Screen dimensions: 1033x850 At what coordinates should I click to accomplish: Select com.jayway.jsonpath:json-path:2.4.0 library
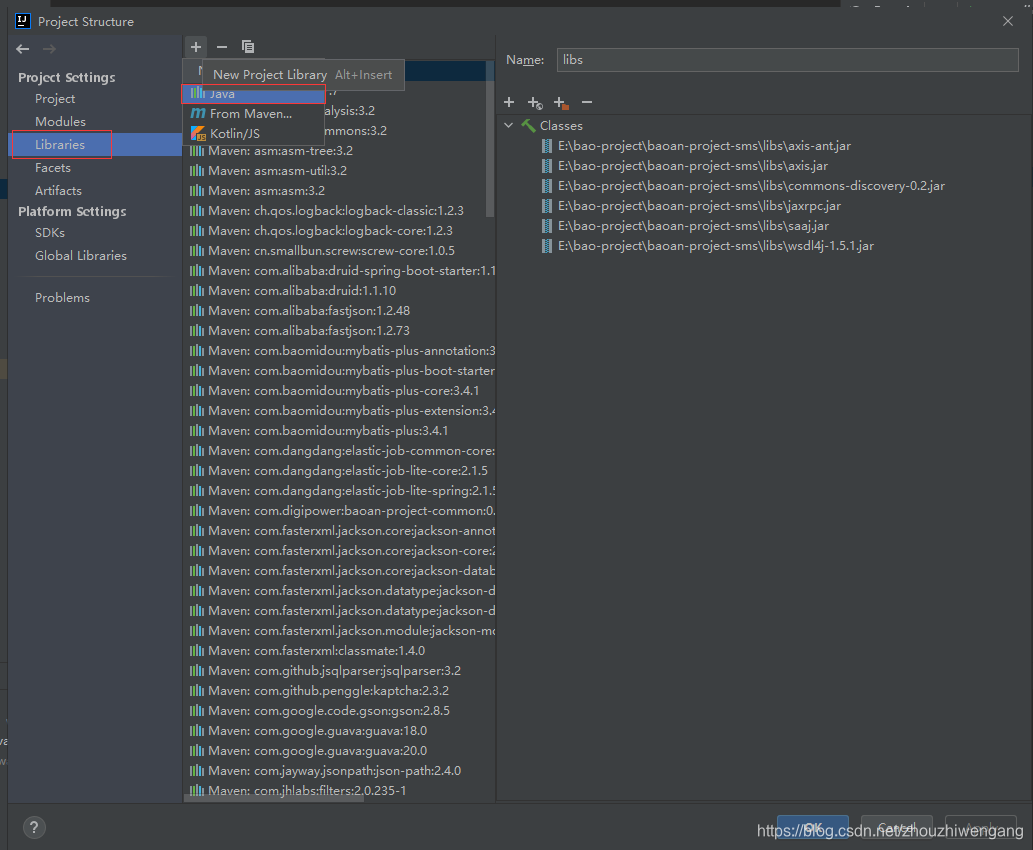(x=325, y=771)
